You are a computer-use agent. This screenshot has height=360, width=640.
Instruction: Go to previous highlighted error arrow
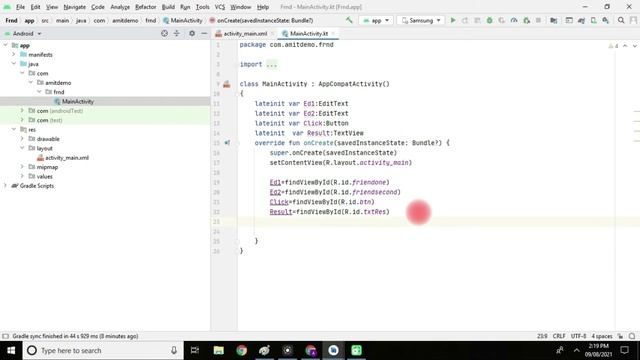pyautogui.click(x=625, y=46)
